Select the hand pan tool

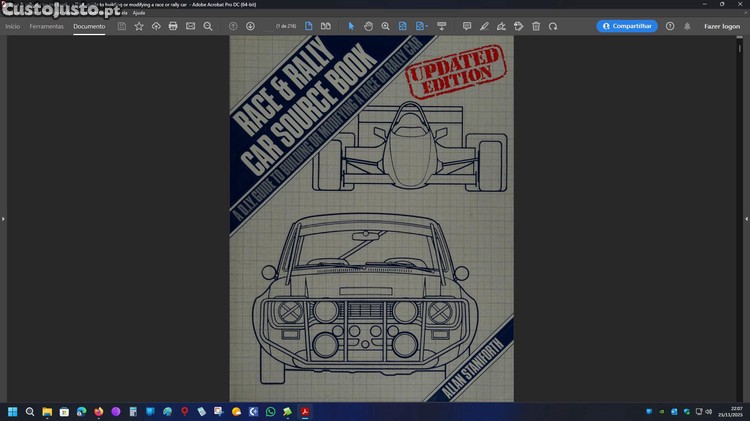pyautogui.click(x=368, y=26)
